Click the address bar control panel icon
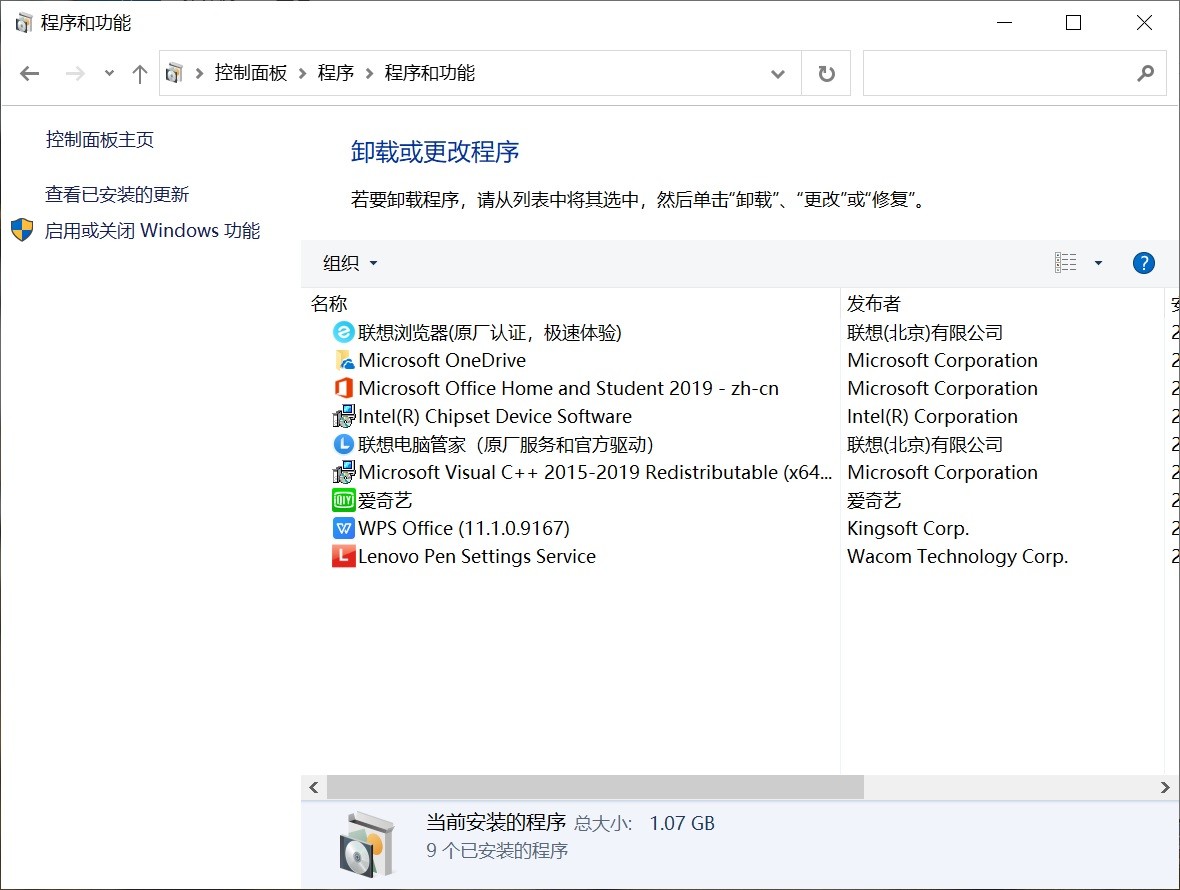The height and width of the screenshot is (890, 1180). (175, 73)
